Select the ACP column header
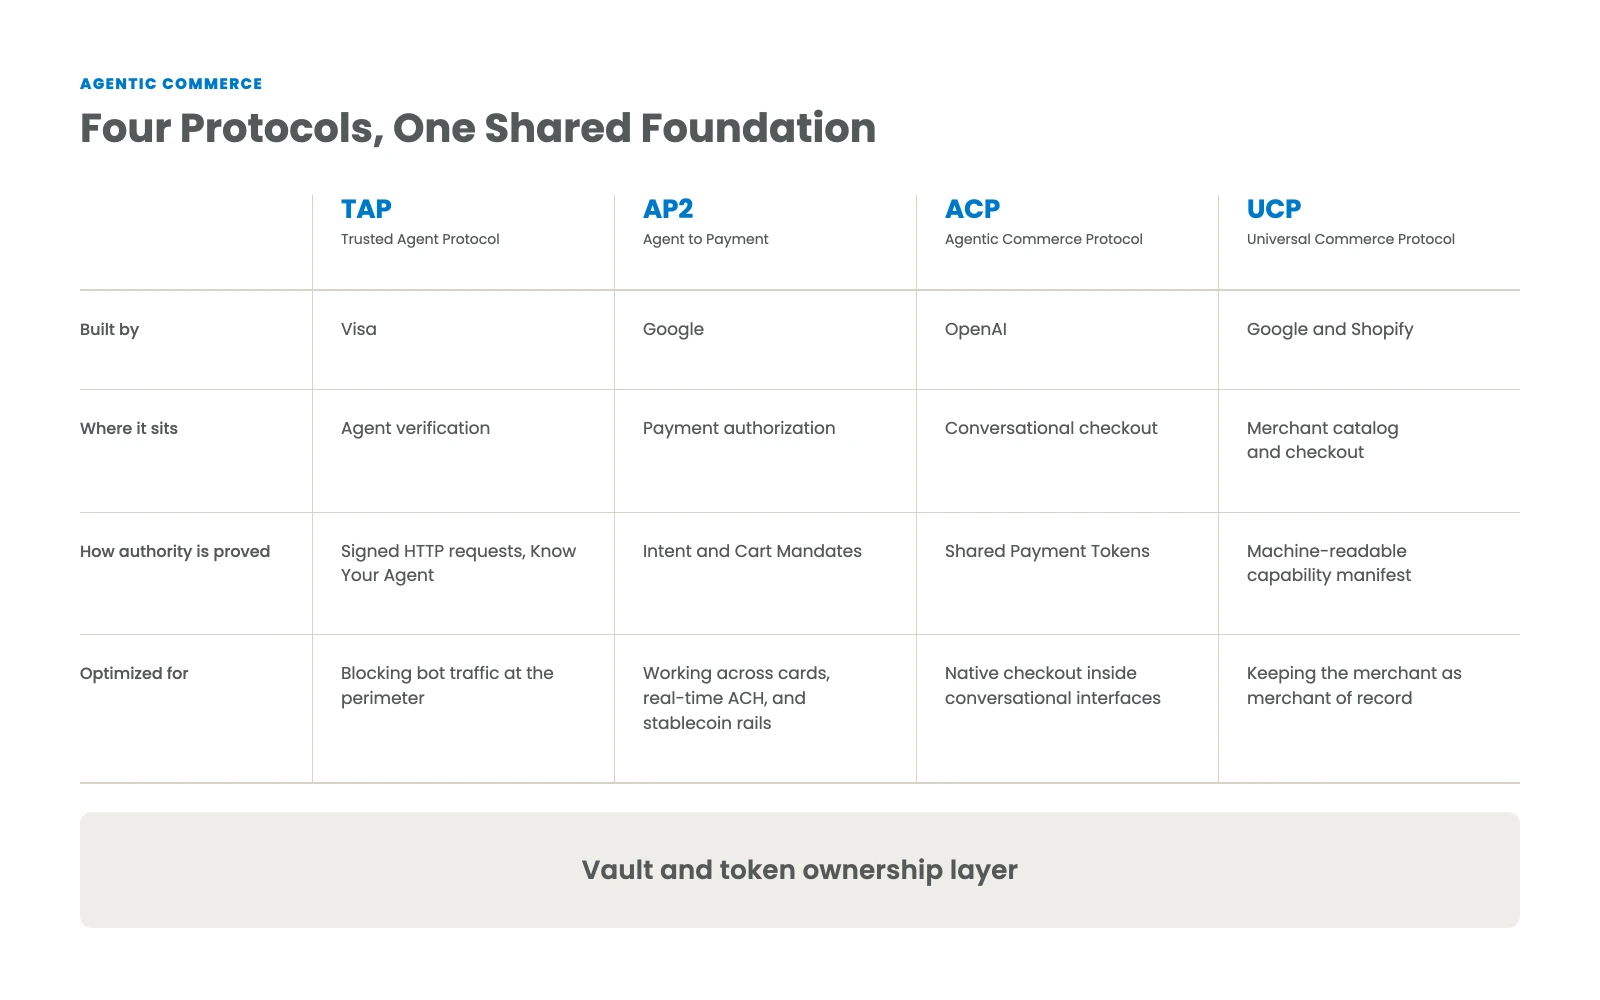This screenshot has width=1600, height=1000. (972, 209)
